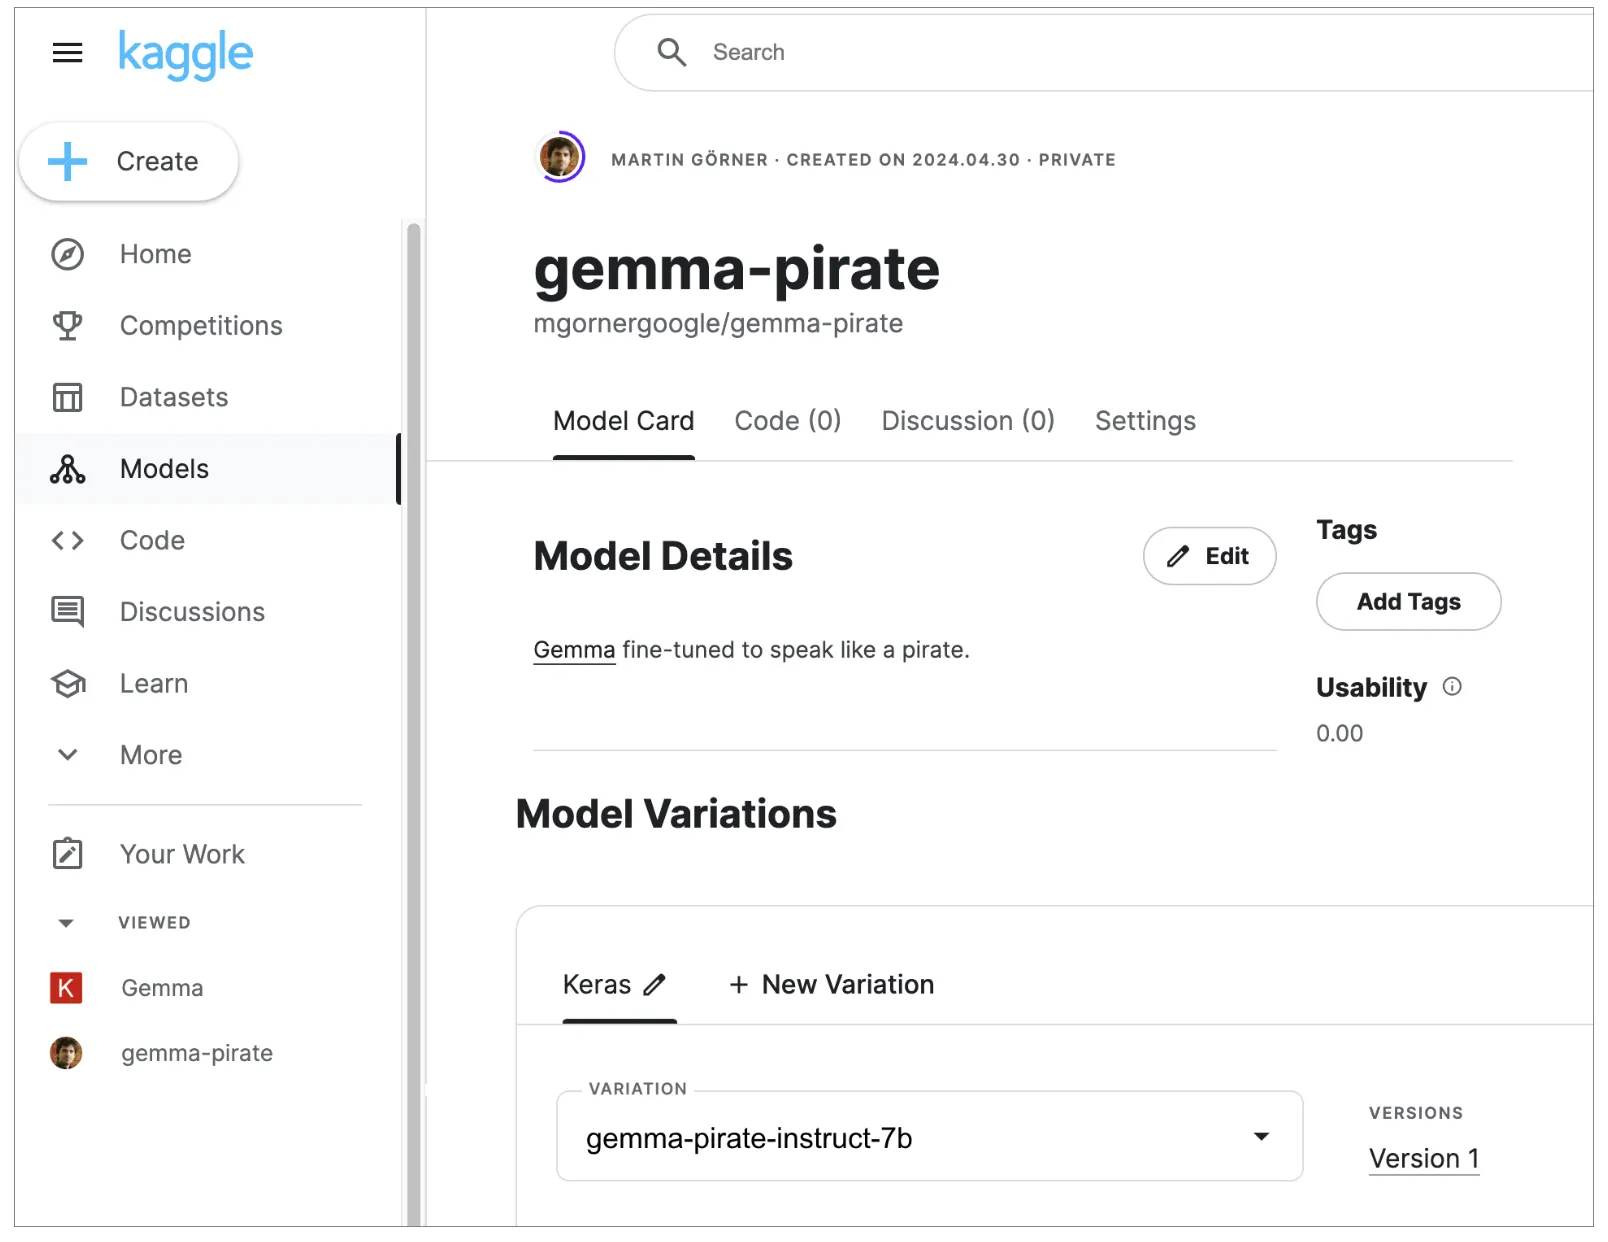The width and height of the screenshot is (1608, 1242).
Task: Click the Competitions trophy icon
Action: point(67,326)
